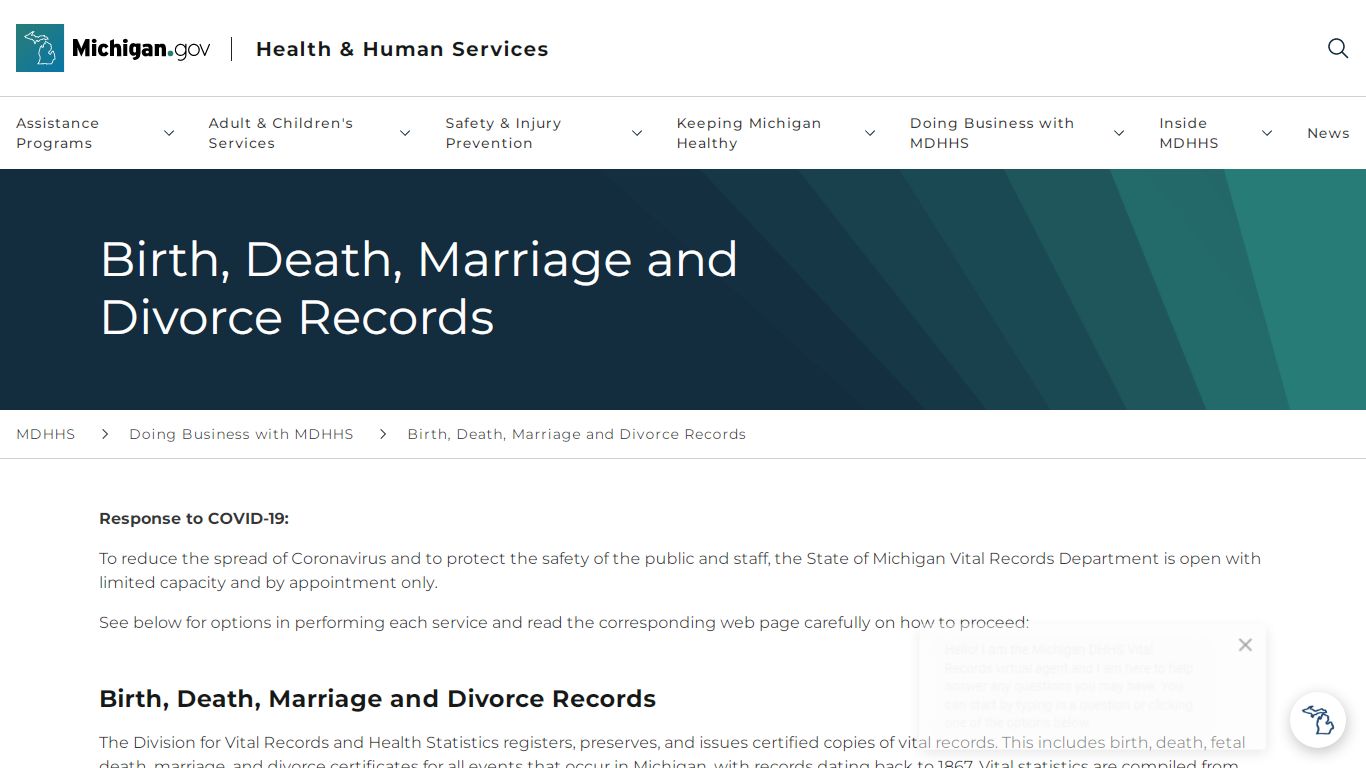This screenshot has height=768, width=1366.
Task: Click the Michigan.gov logo icon
Action: coord(40,48)
